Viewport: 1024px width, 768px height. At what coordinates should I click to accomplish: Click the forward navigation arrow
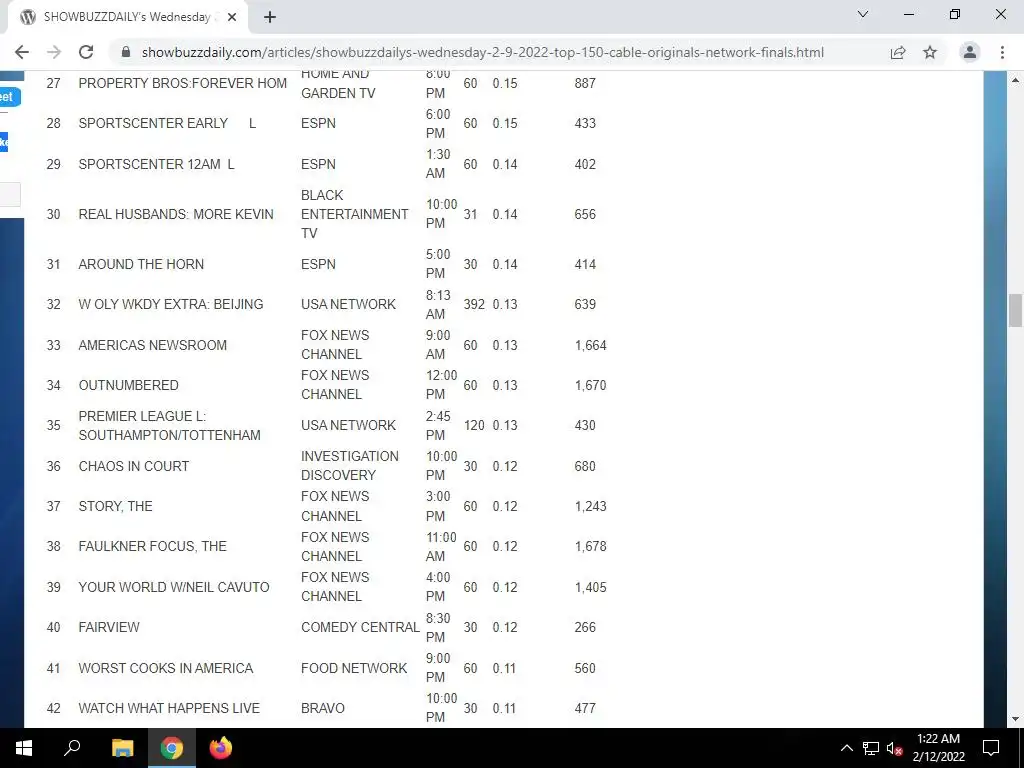tap(54, 52)
